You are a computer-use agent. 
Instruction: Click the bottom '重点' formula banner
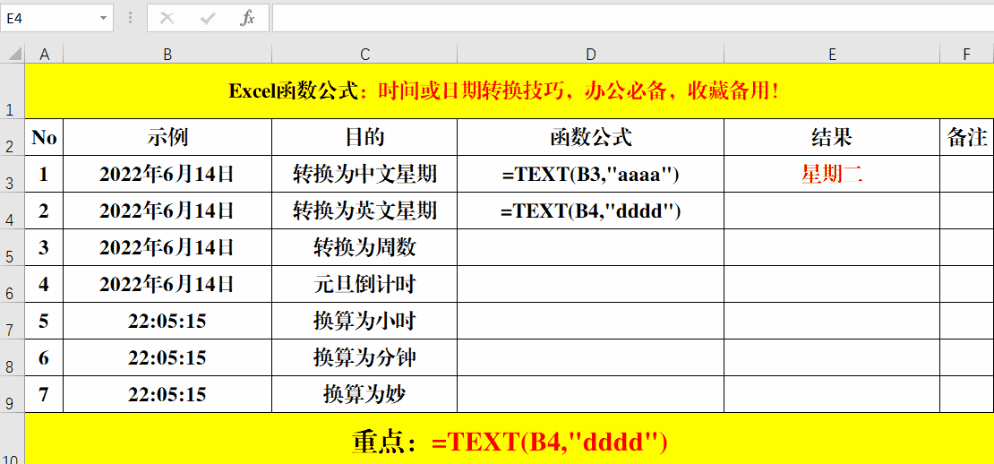pyautogui.click(x=509, y=439)
